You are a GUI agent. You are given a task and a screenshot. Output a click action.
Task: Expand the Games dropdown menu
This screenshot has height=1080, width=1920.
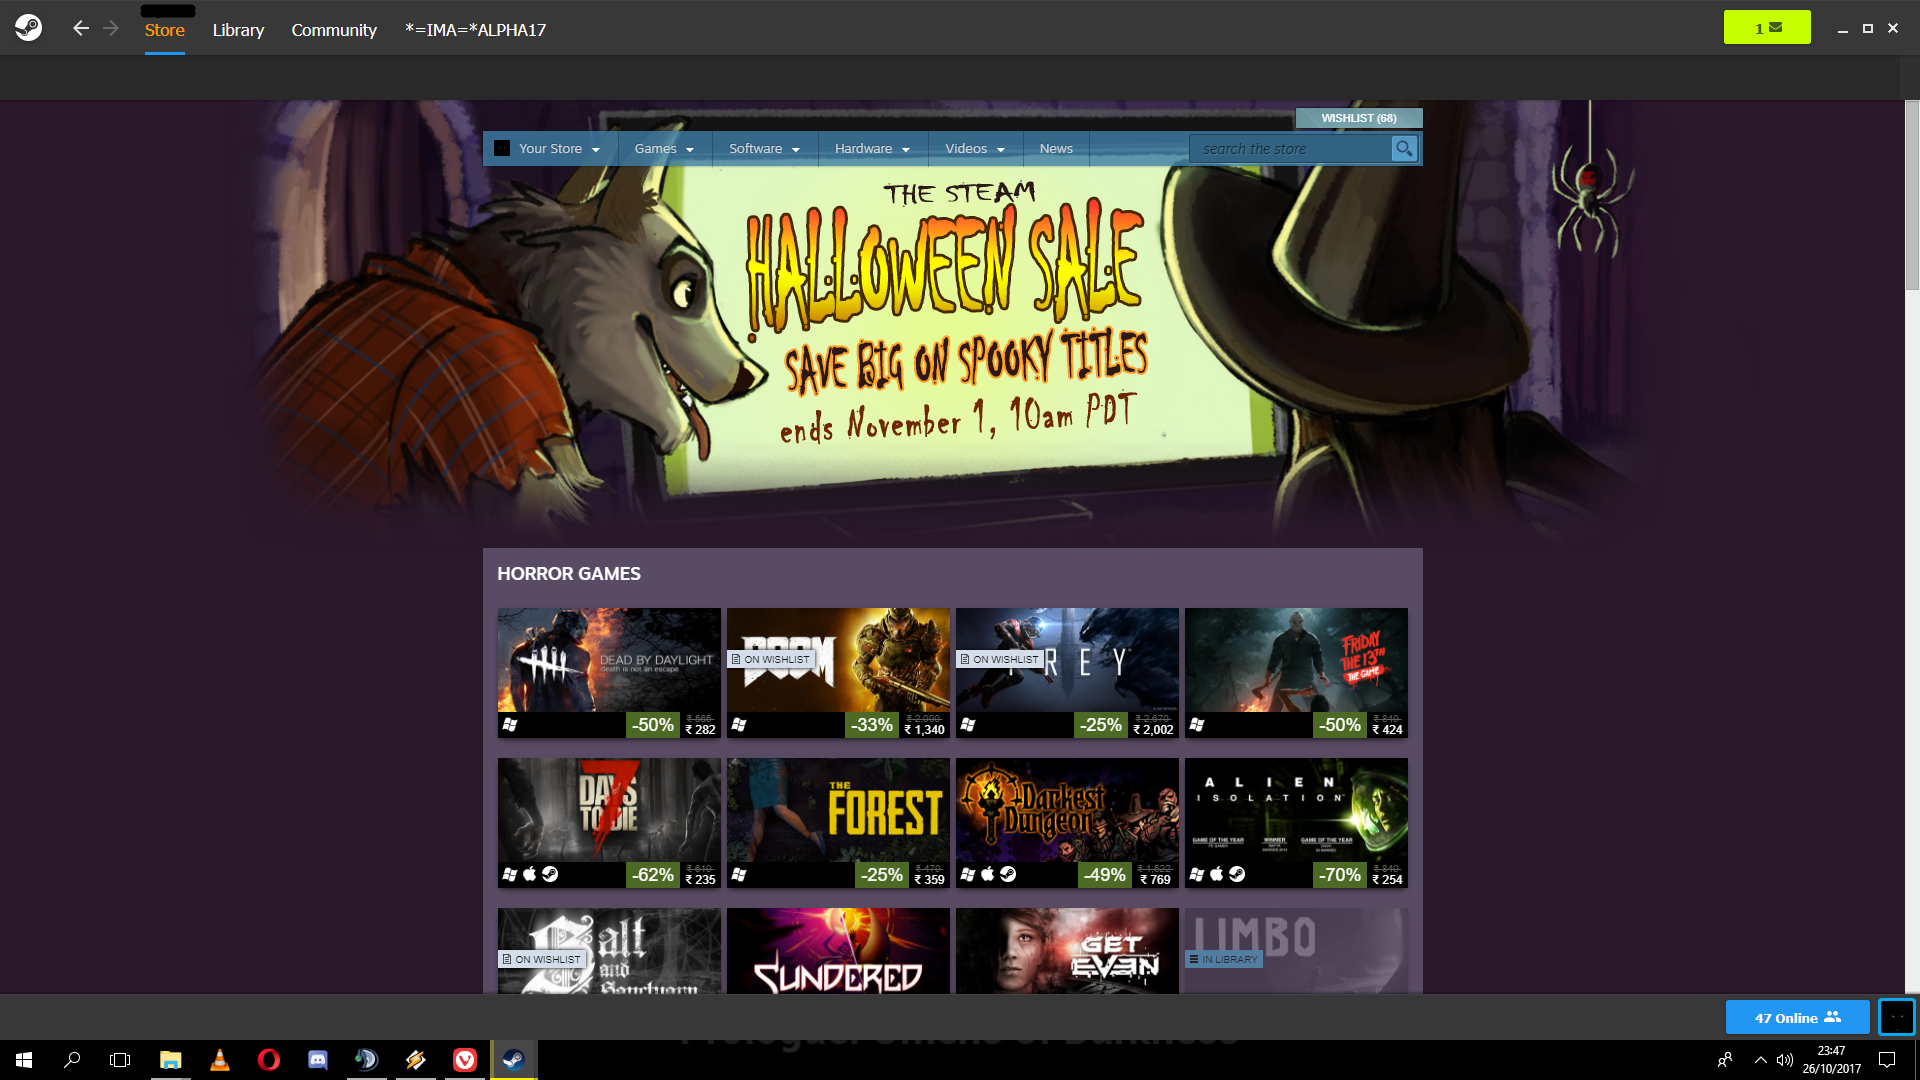(664, 148)
